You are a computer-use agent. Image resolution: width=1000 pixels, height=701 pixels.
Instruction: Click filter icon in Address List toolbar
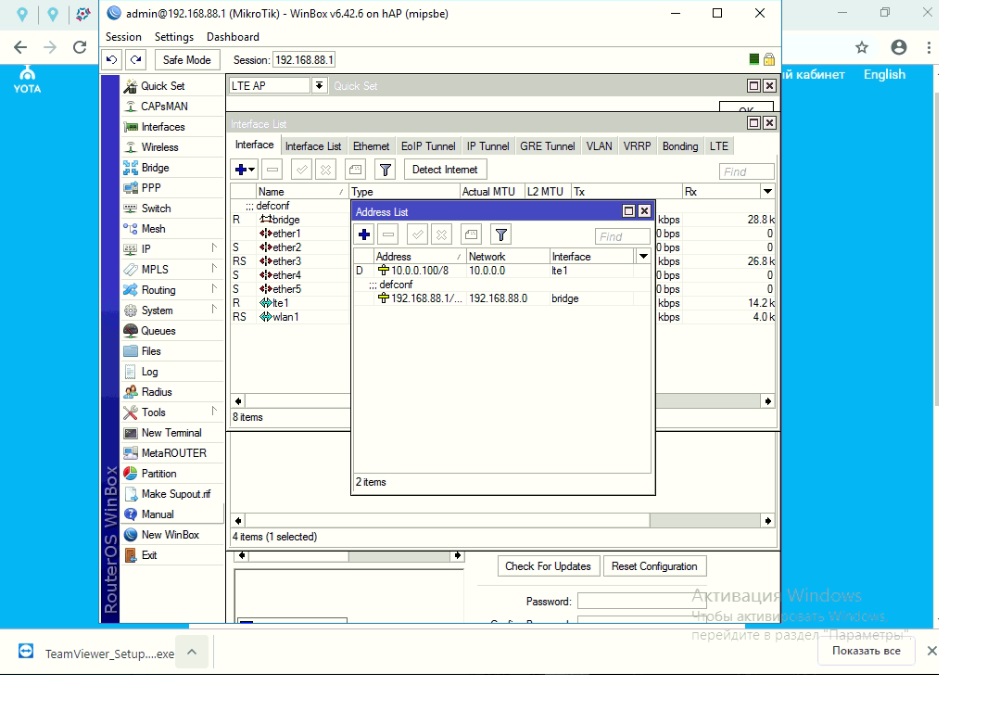point(501,235)
